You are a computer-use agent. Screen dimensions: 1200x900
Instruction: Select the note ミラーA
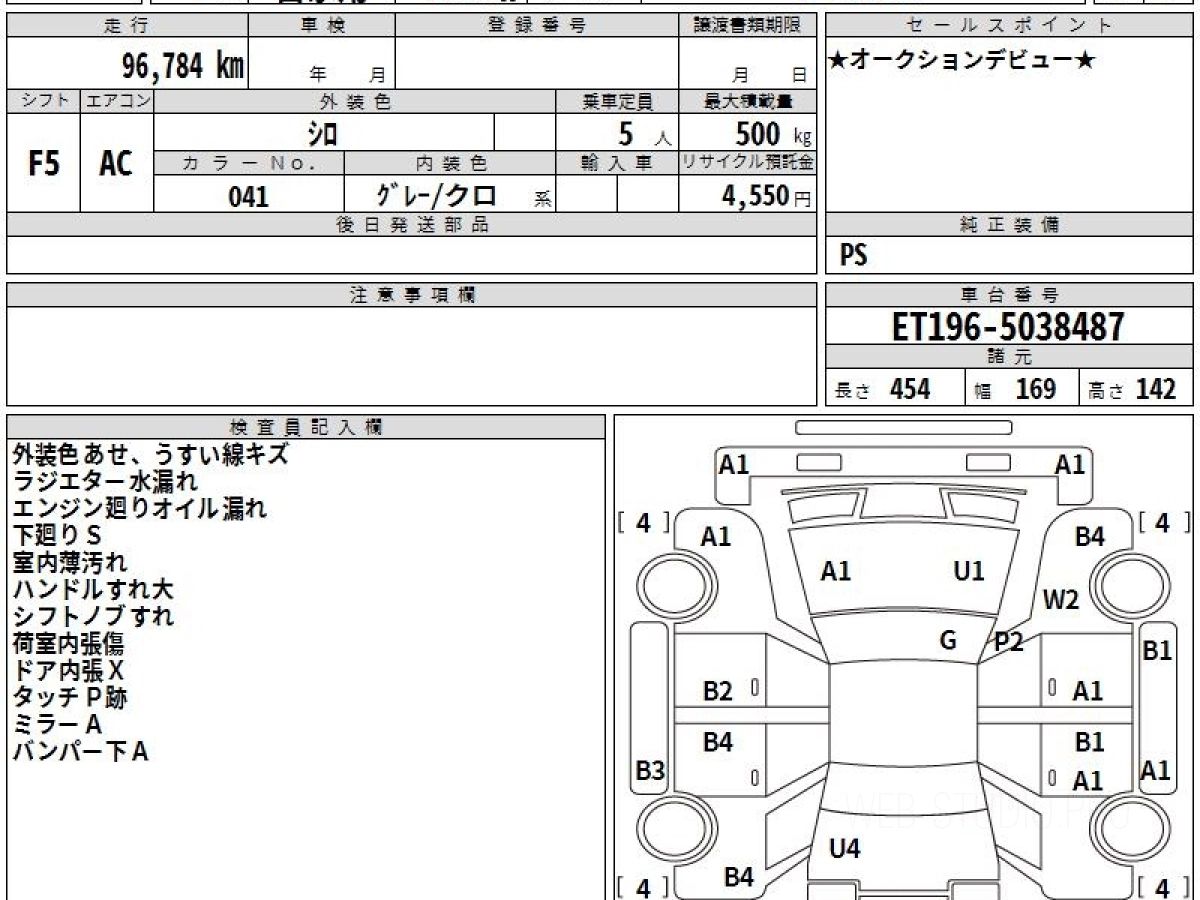(57, 724)
